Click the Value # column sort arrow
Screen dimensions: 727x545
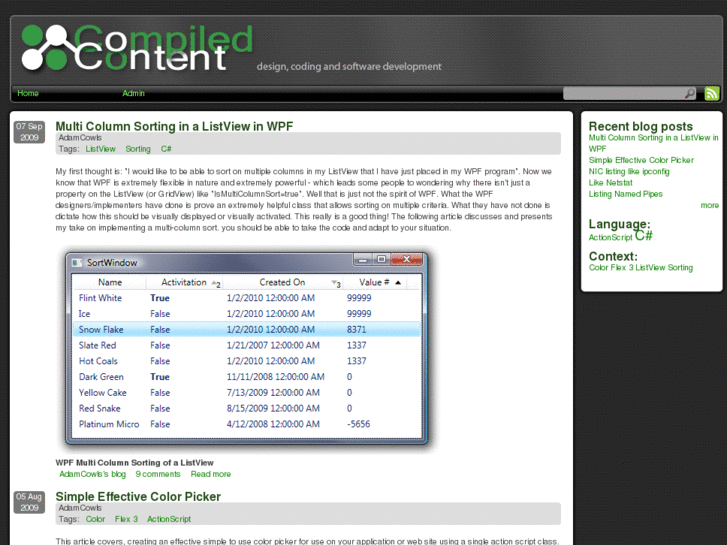click(x=398, y=283)
